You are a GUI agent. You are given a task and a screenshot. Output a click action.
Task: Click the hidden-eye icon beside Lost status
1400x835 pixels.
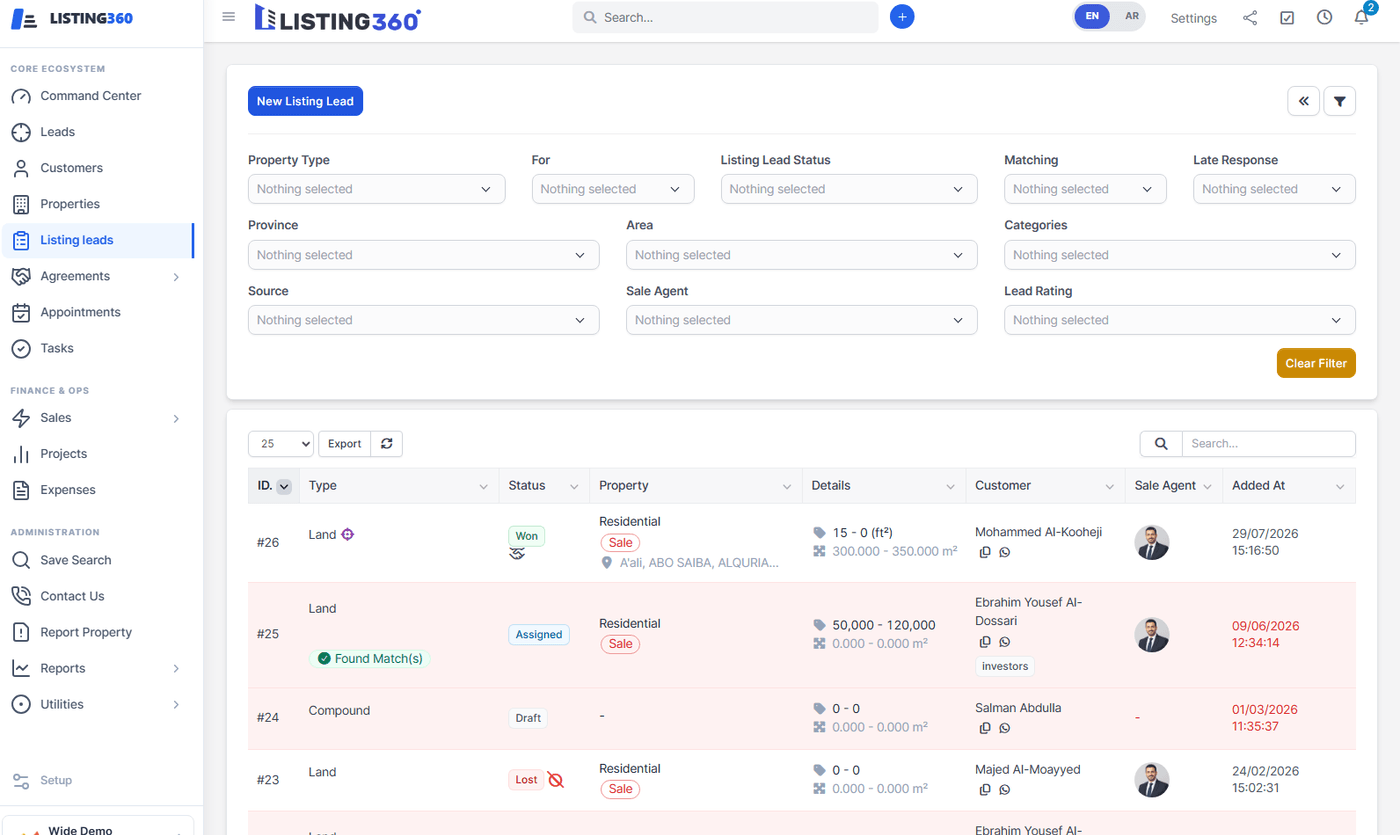point(556,780)
